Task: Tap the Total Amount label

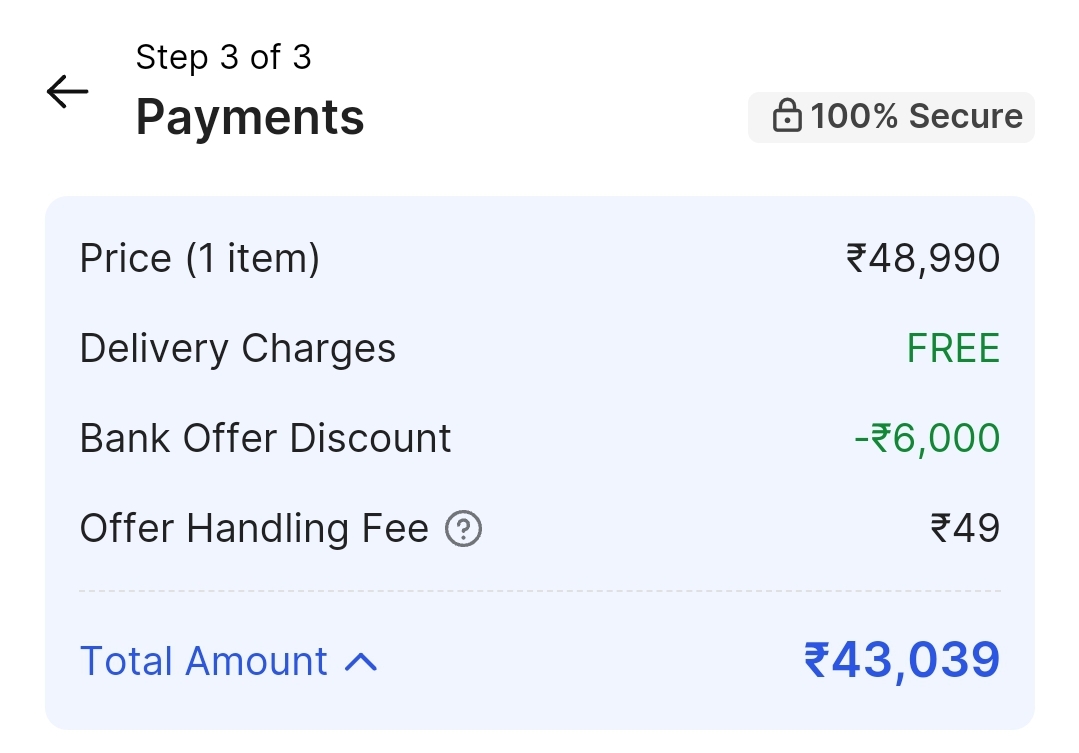Action: (x=204, y=661)
